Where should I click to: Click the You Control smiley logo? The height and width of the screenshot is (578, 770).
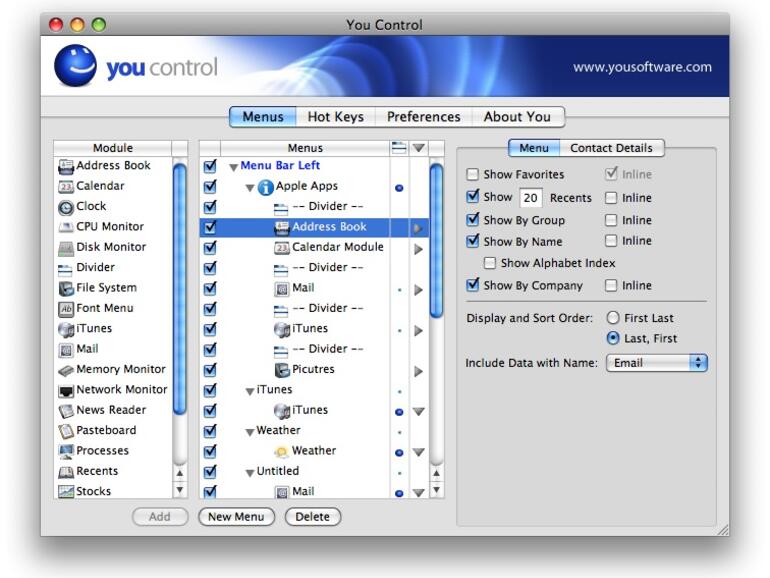(75, 65)
